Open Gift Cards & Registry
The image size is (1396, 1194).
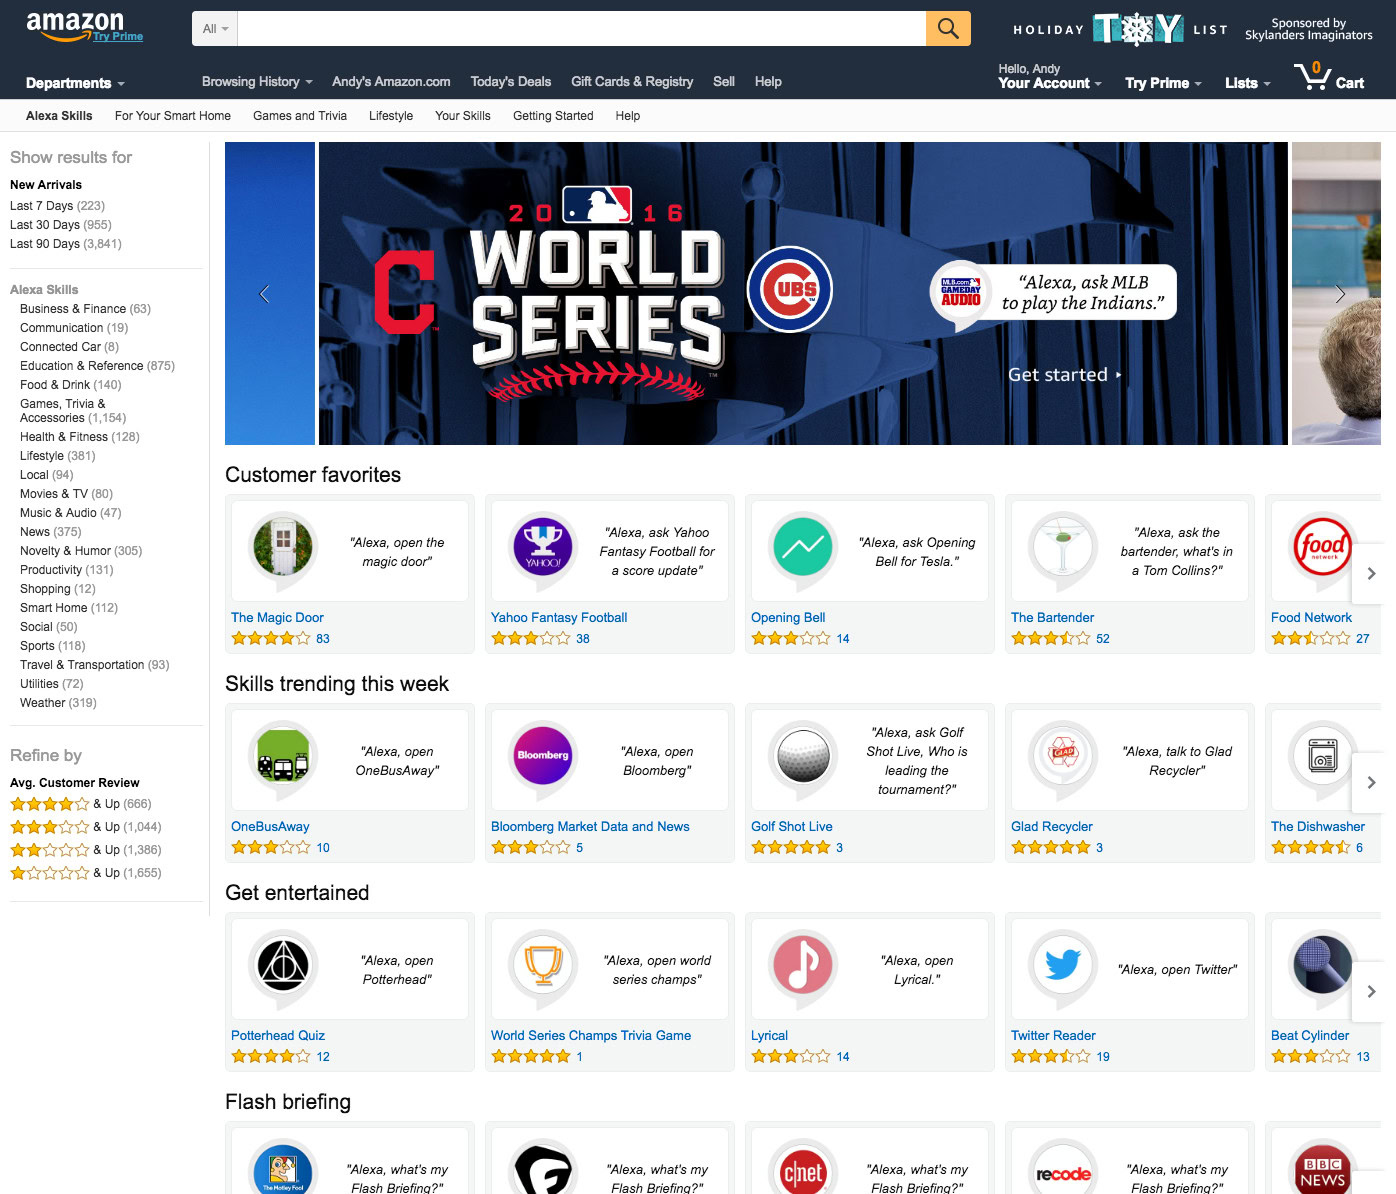632,82
